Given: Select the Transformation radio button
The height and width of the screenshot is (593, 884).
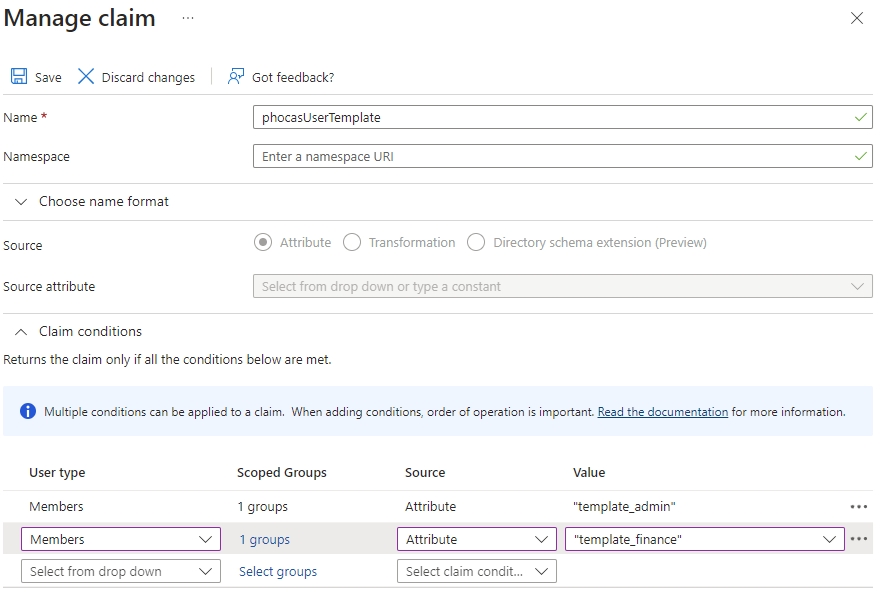Looking at the screenshot, I should point(352,242).
